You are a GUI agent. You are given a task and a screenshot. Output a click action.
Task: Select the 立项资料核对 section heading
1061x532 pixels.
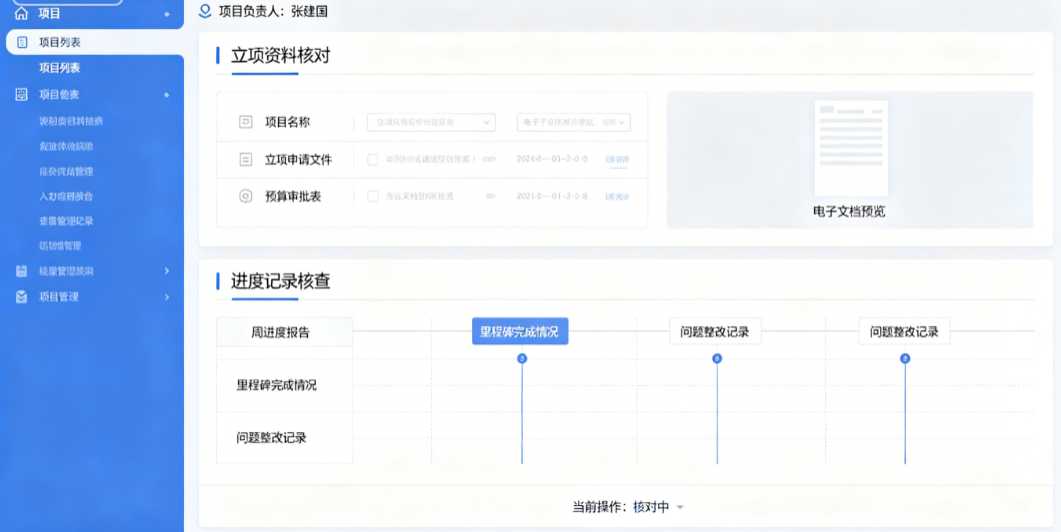[x=280, y=56]
